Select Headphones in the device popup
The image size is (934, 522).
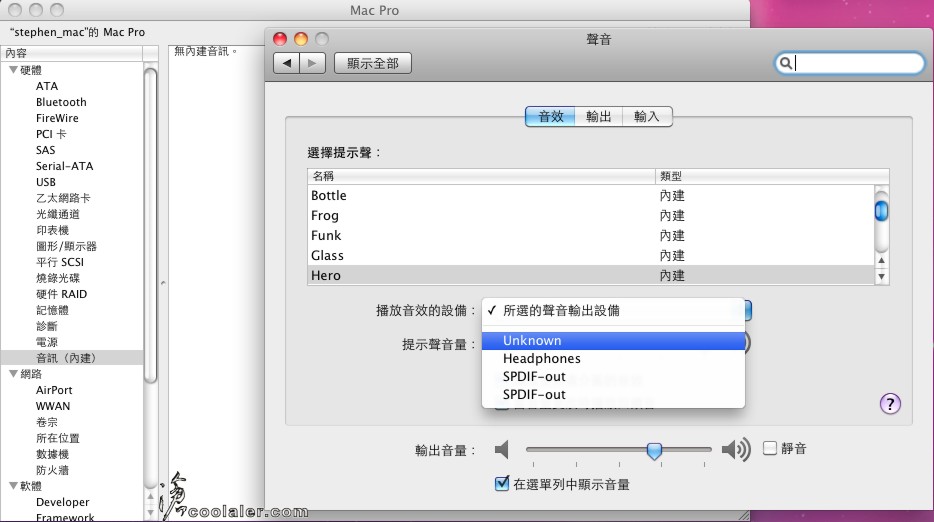(614, 359)
